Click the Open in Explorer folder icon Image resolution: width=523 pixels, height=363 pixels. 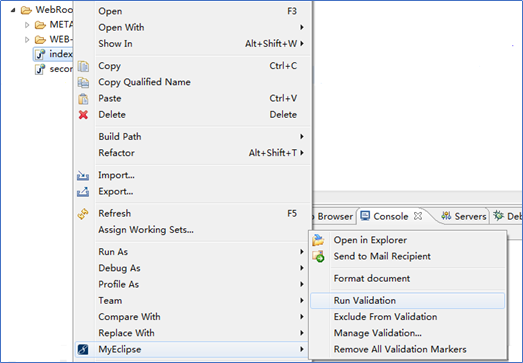pos(318,240)
